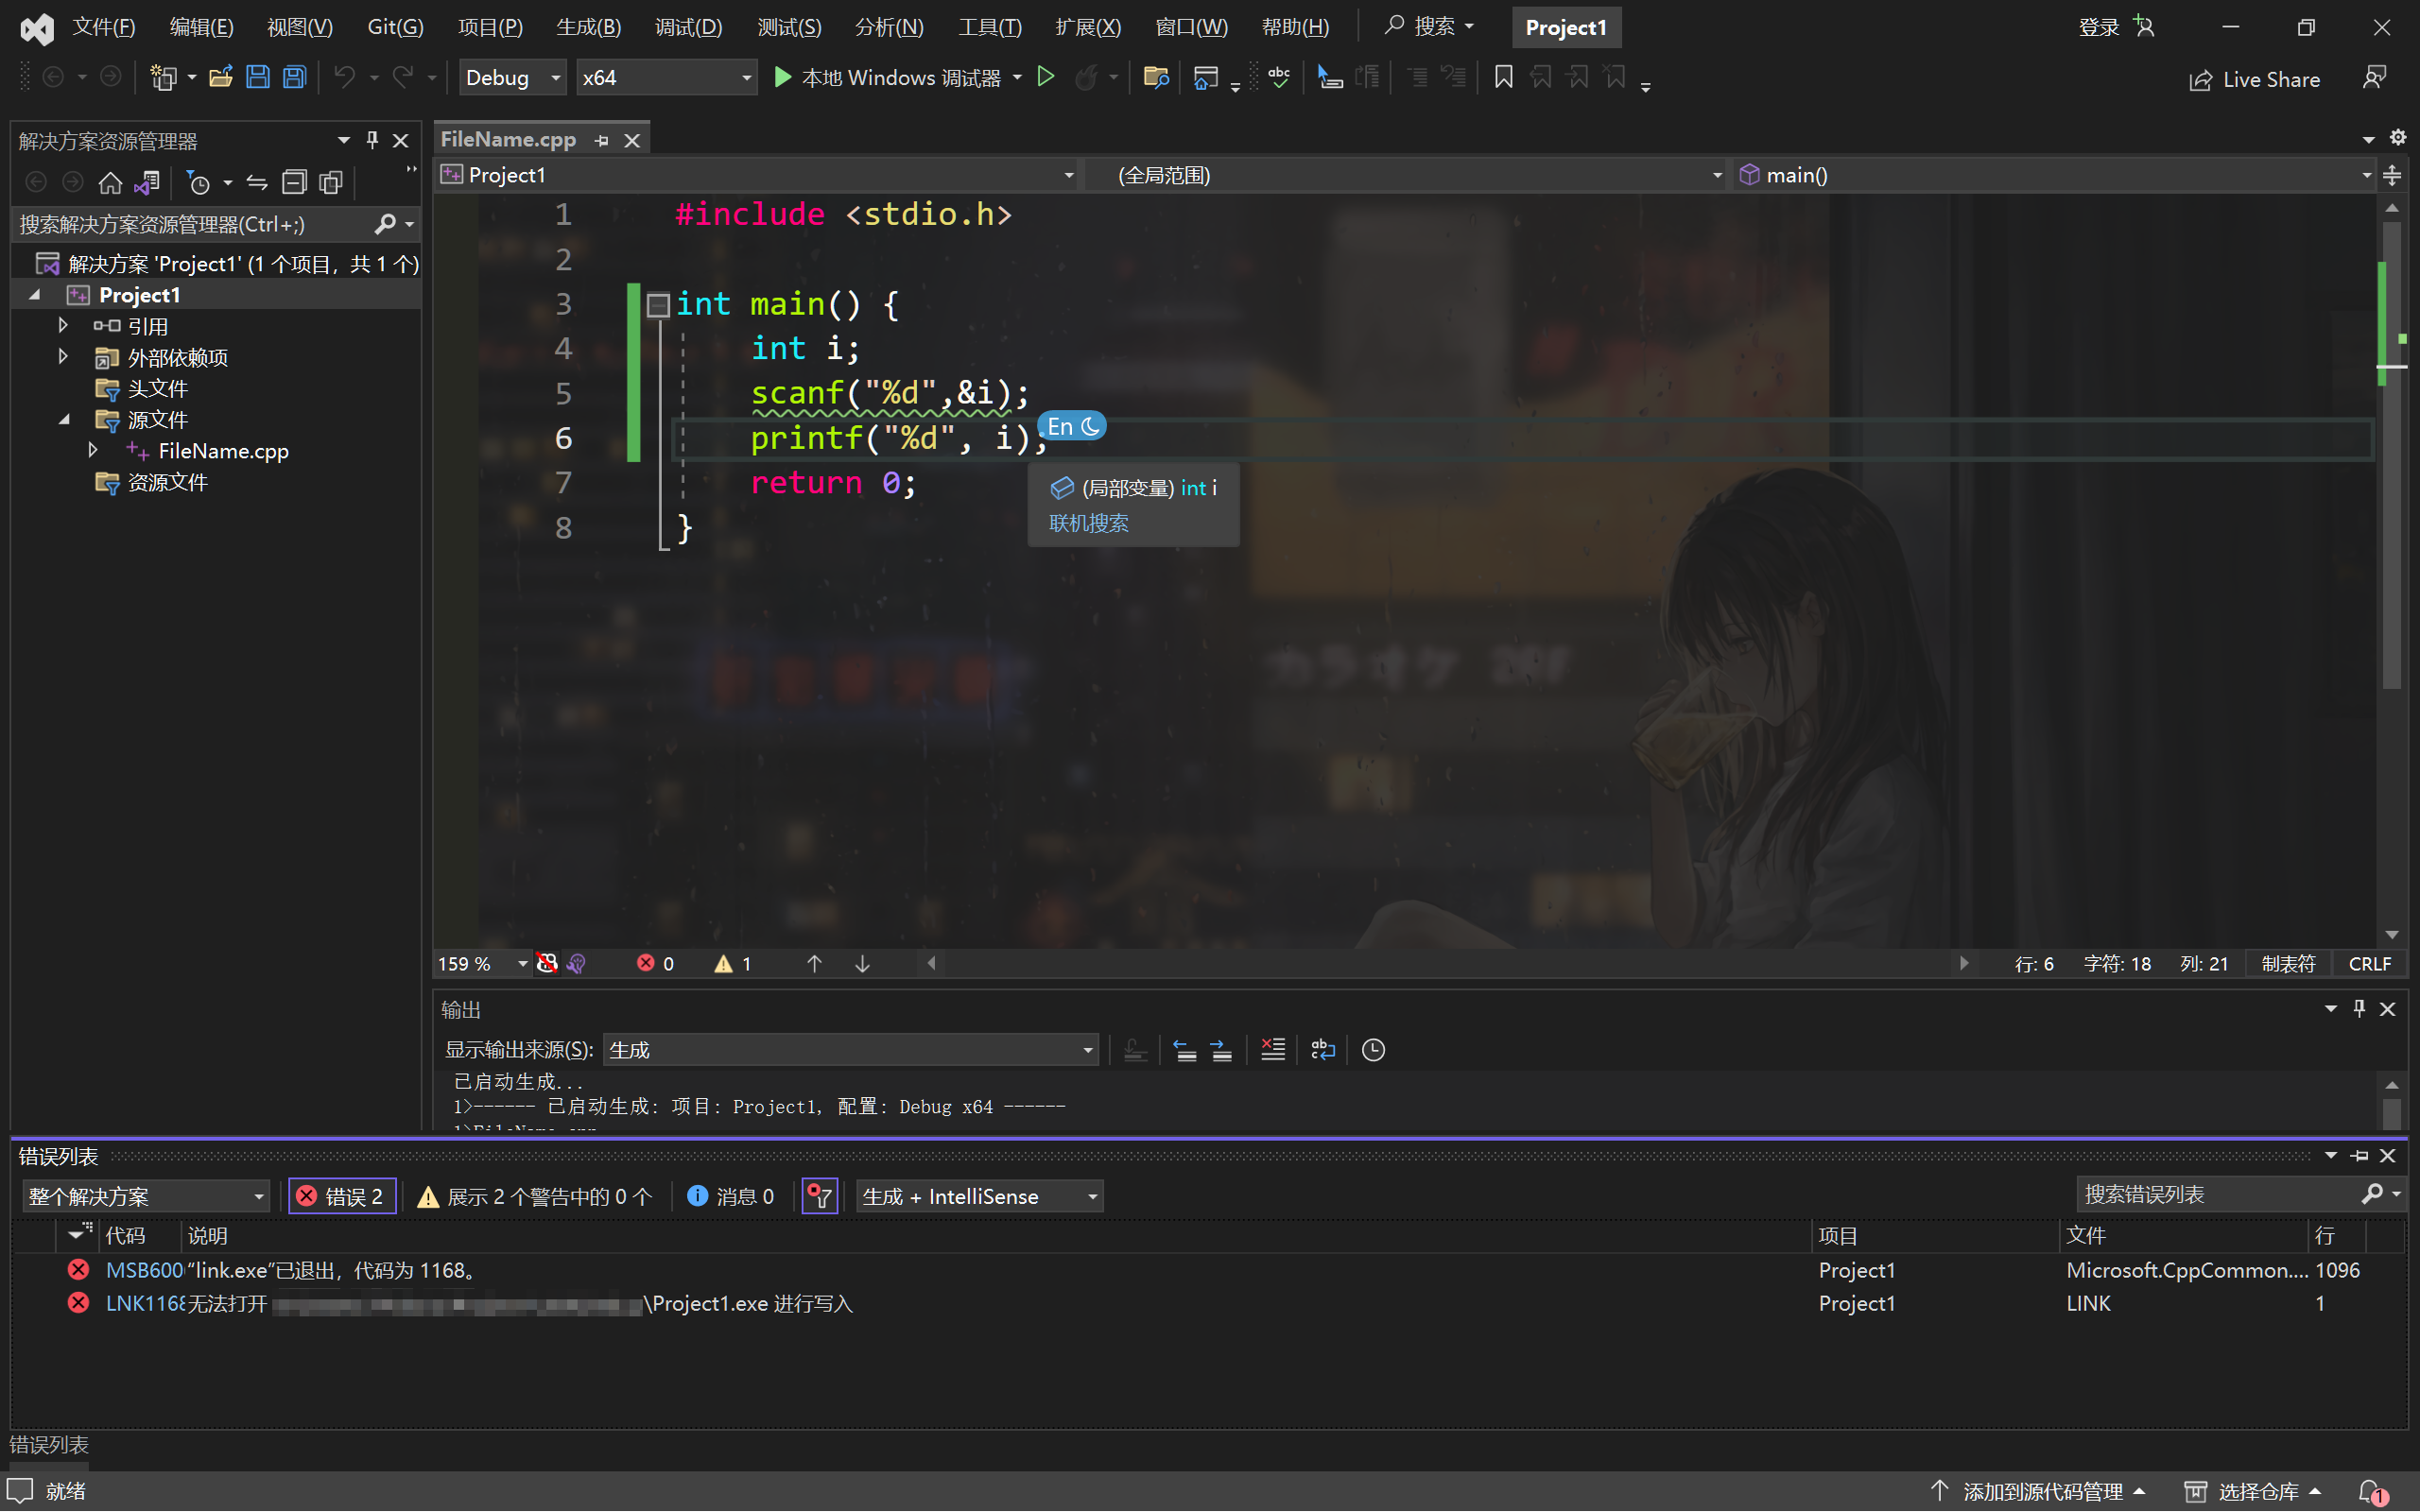The height and width of the screenshot is (1512, 2420).
Task: Click Sync with Active Document icon
Action: 256,182
